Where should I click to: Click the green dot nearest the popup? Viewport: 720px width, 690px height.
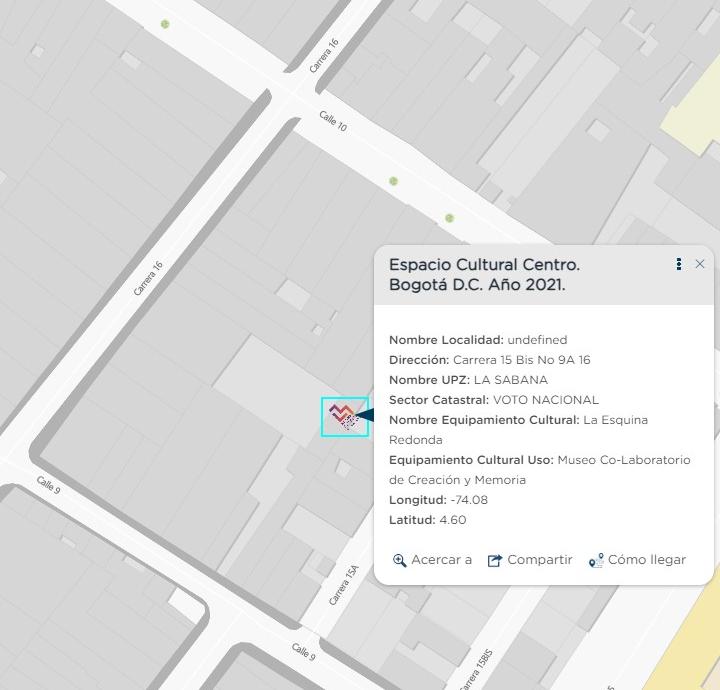(x=449, y=218)
